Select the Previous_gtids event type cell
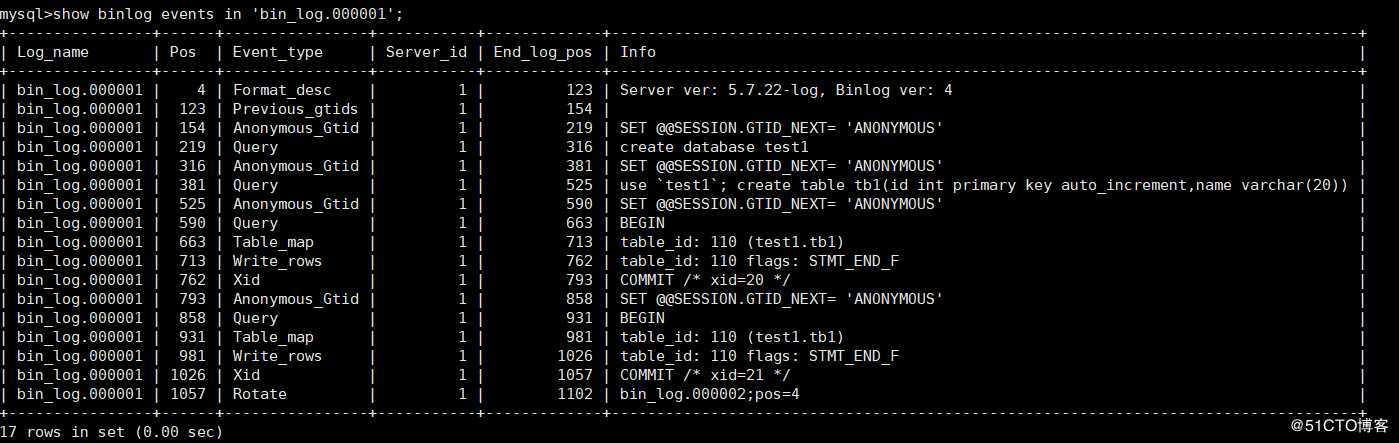The height and width of the screenshot is (443, 1399). point(295,109)
